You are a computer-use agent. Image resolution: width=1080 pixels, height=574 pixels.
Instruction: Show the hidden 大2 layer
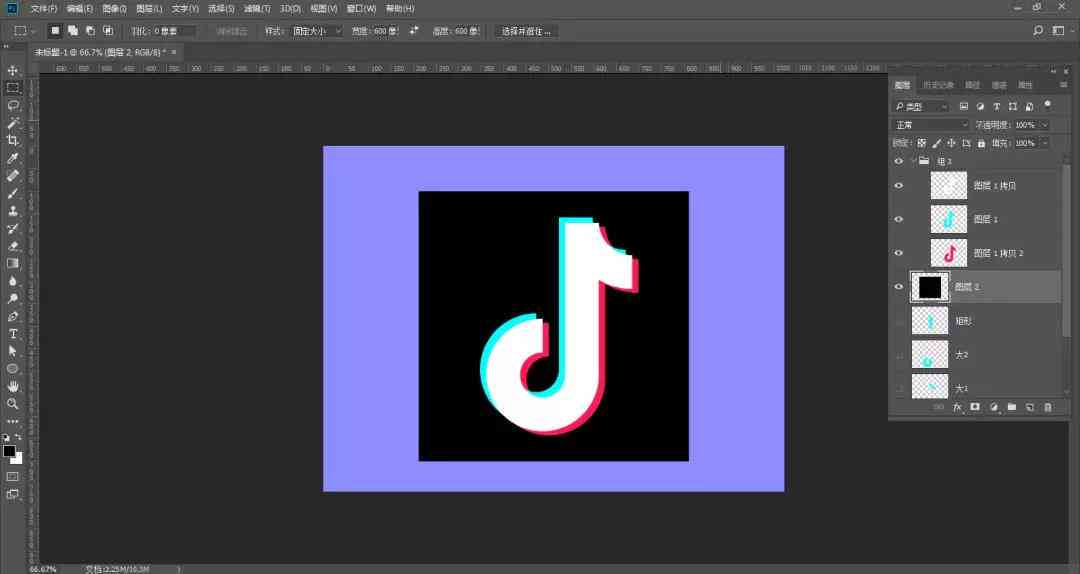[898, 355]
